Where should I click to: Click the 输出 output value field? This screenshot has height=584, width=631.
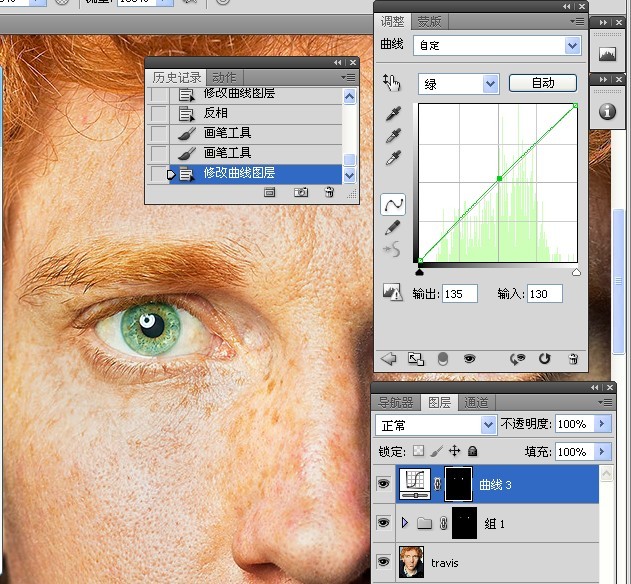460,293
